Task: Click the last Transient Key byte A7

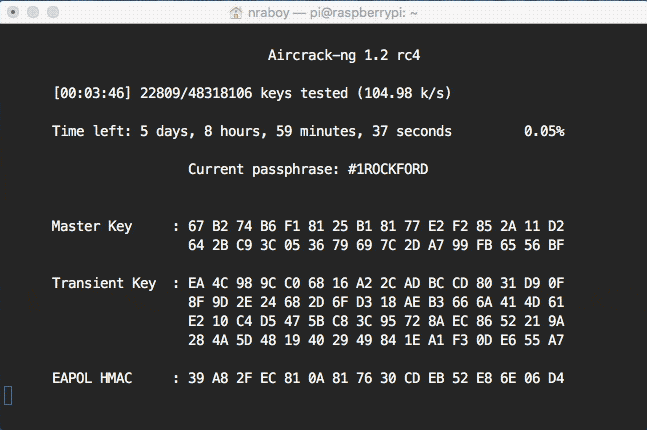Action: pos(556,340)
